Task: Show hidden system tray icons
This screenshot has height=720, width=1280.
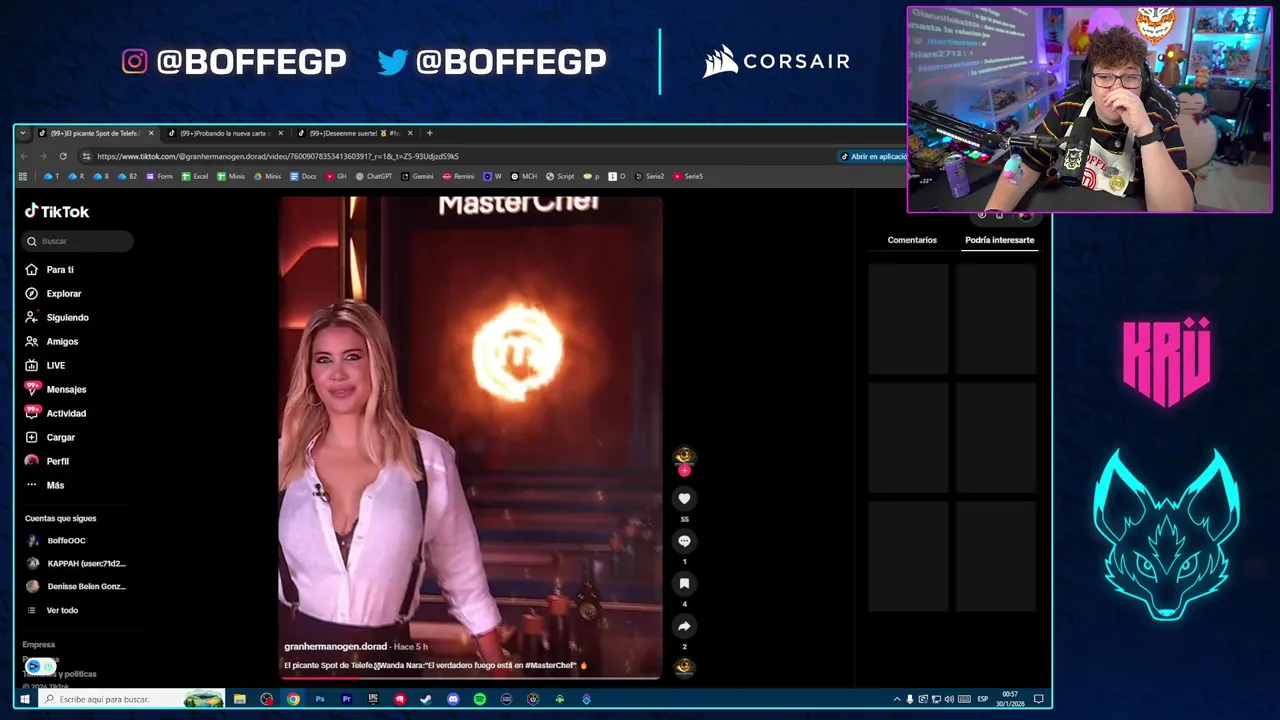Action: (x=897, y=699)
